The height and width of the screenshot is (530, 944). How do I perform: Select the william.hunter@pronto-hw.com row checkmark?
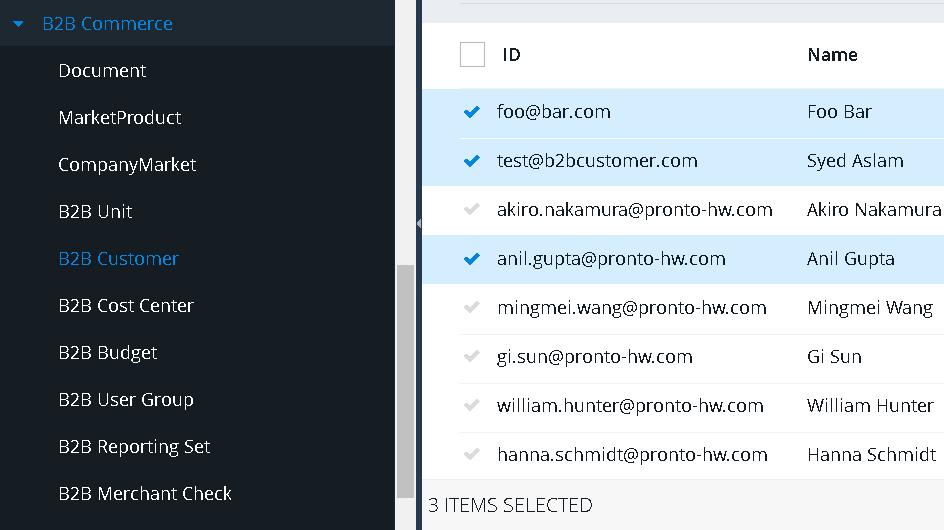[472, 406]
